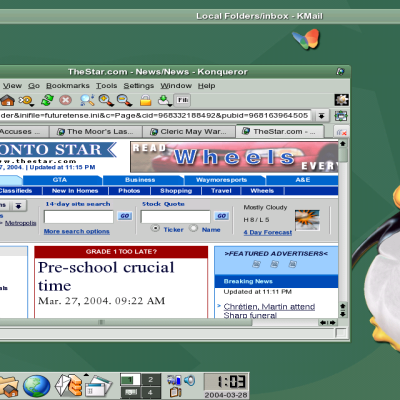
Task: Click the download/save arrow icon
Action: (164, 100)
